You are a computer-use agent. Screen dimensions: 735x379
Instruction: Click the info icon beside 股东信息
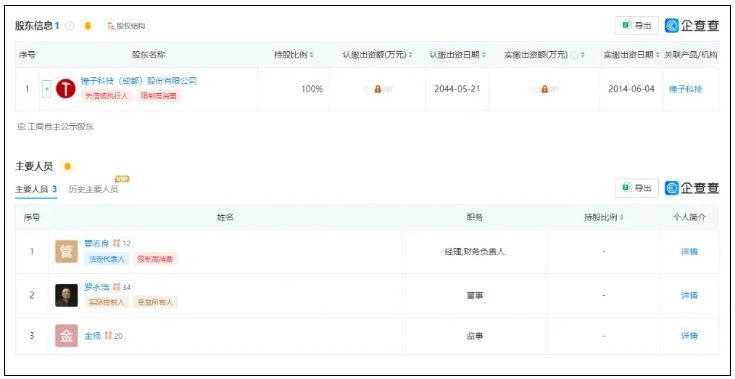tap(69, 26)
